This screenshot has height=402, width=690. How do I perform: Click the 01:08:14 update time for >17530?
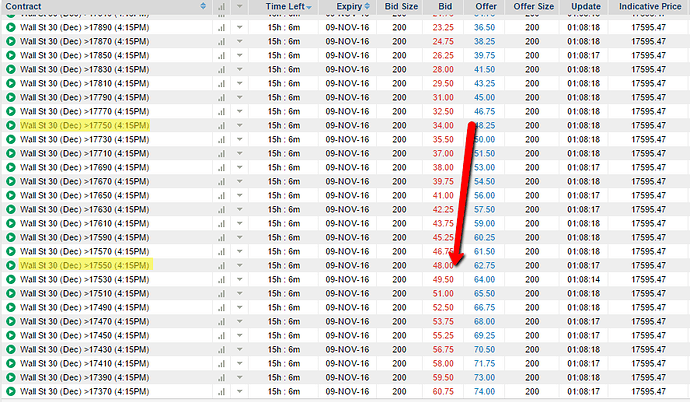click(x=583, y=279)
